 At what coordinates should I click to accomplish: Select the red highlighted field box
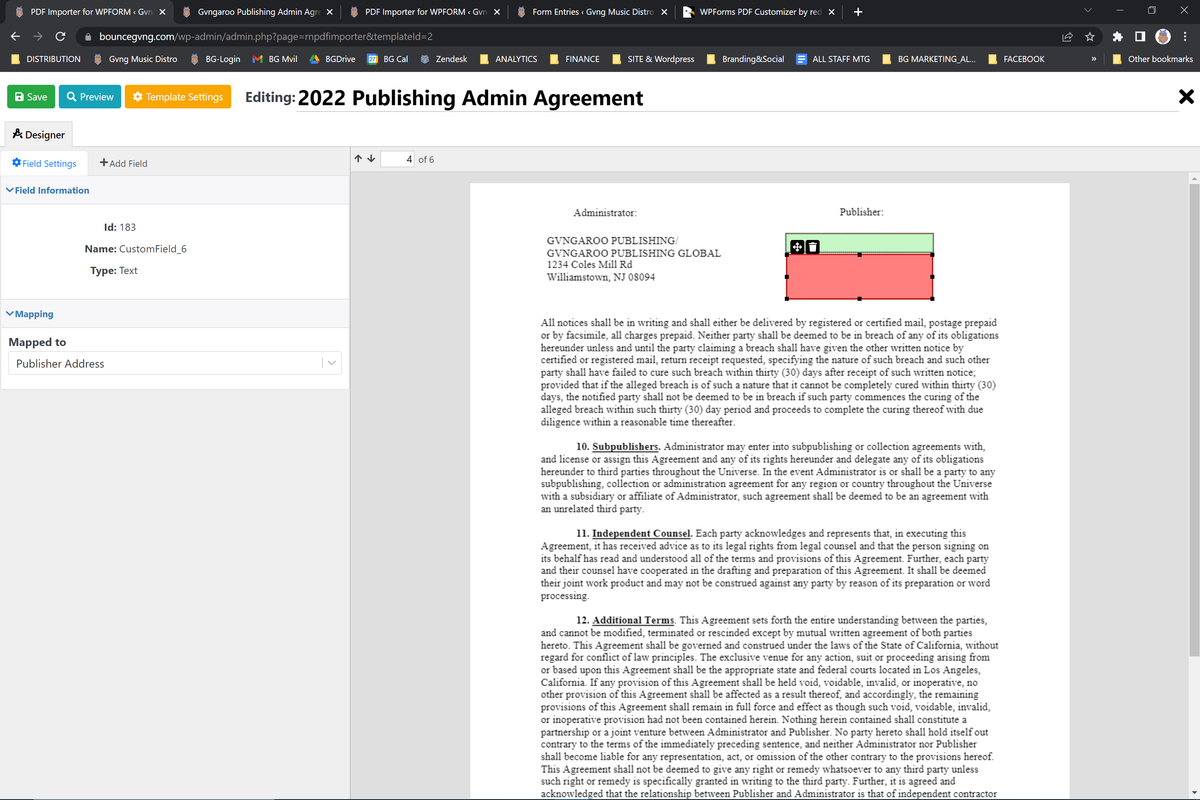point(859,277)
